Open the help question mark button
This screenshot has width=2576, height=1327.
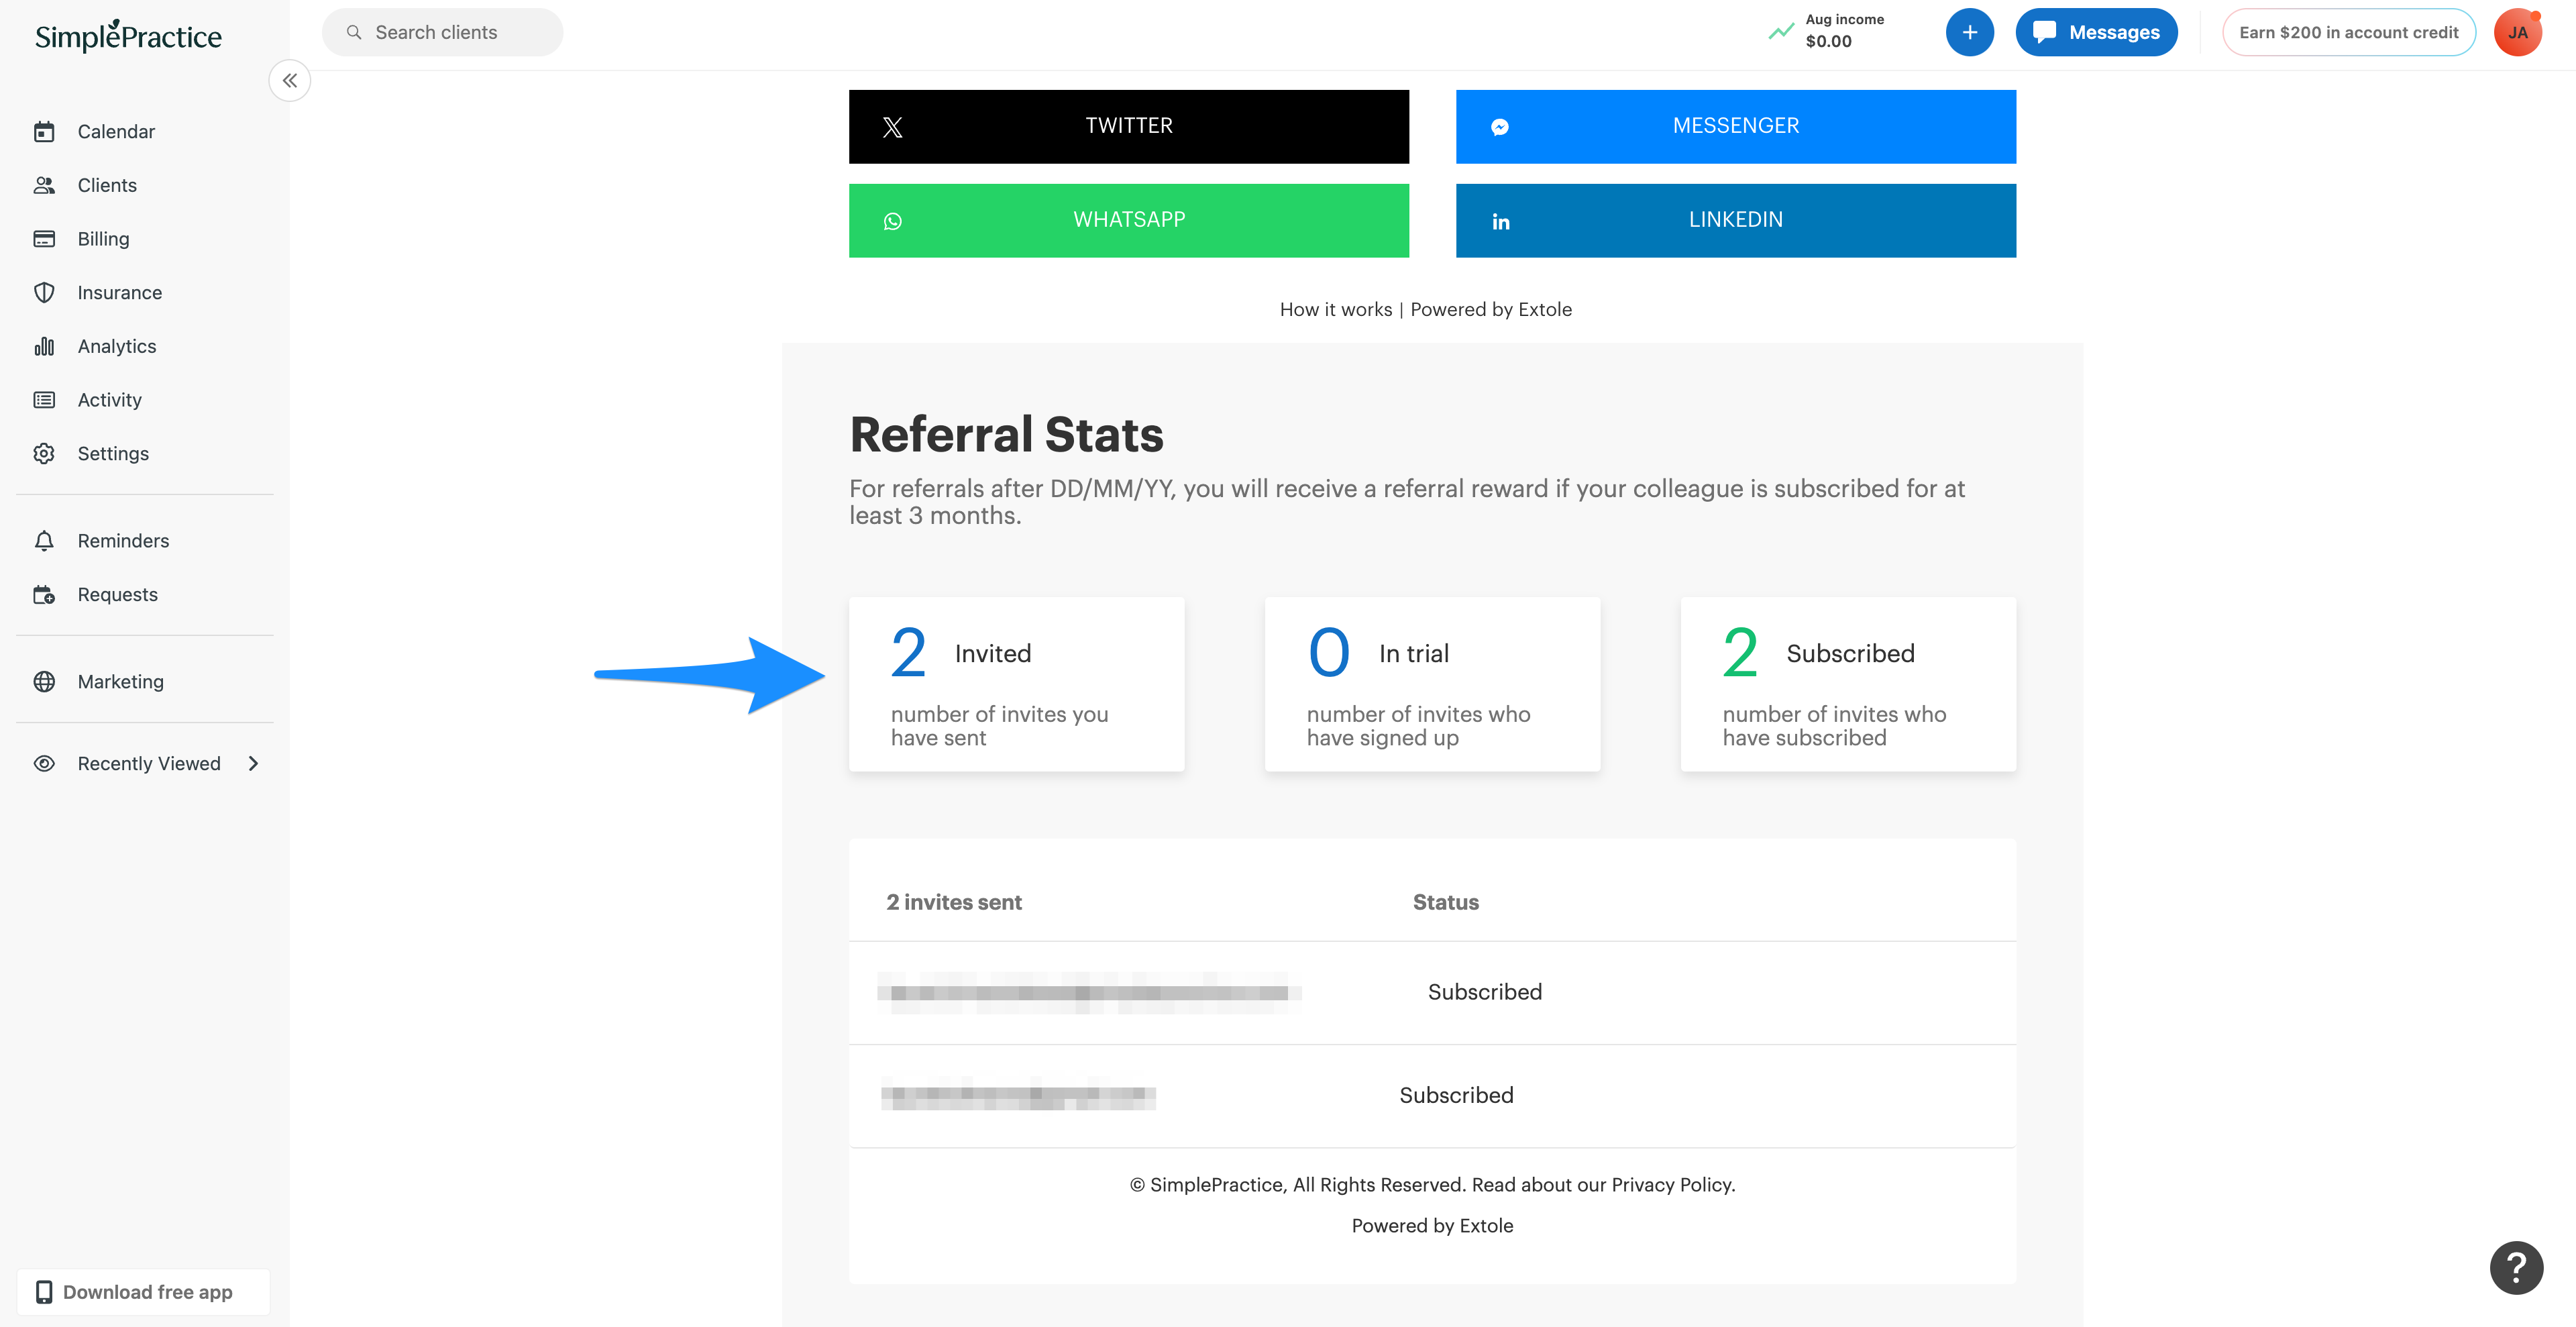[x=2516, y=1268]
